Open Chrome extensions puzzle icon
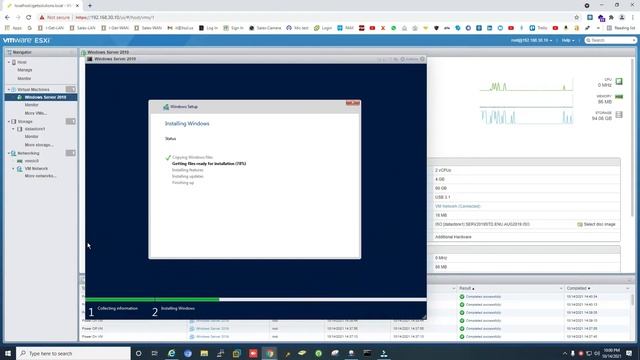 [x=611, y=18]
